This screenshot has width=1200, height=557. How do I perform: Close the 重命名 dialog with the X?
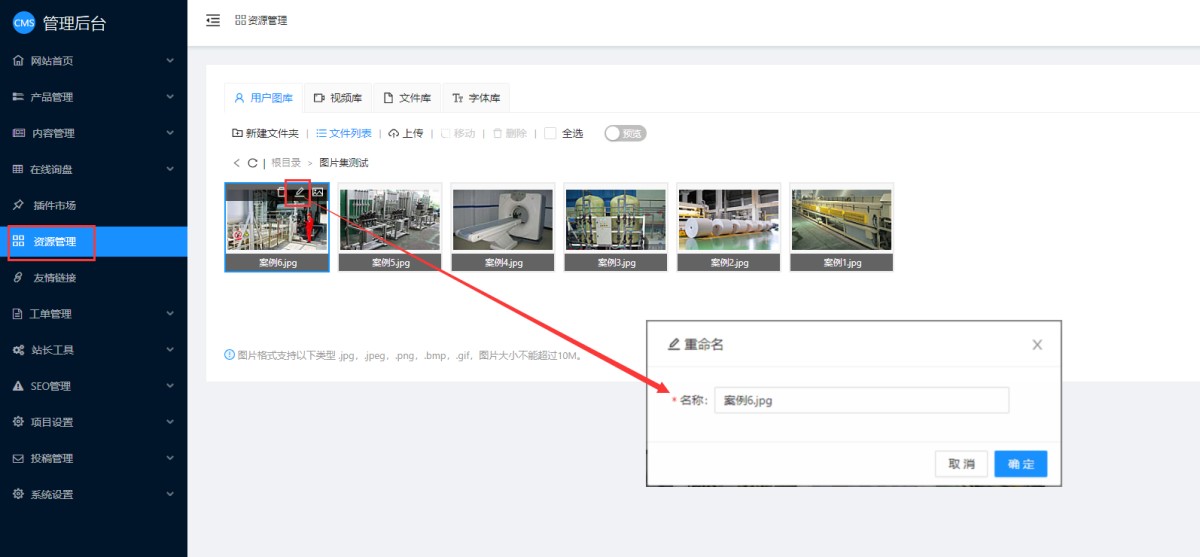tap(1037, 345)
